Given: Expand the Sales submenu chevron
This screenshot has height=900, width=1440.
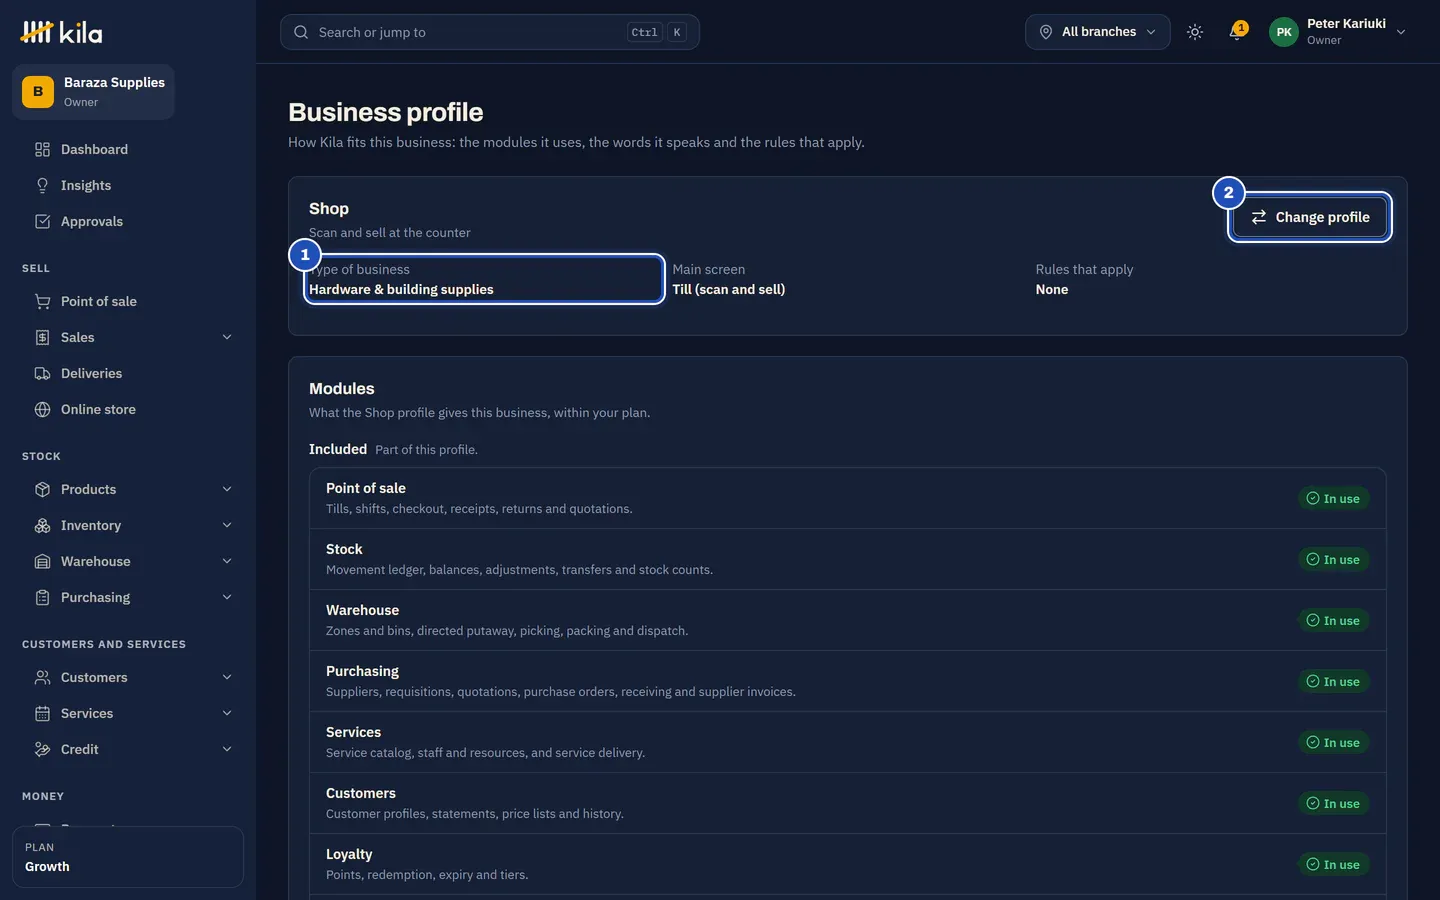Looking at the screenshot, I should point(227,338).
